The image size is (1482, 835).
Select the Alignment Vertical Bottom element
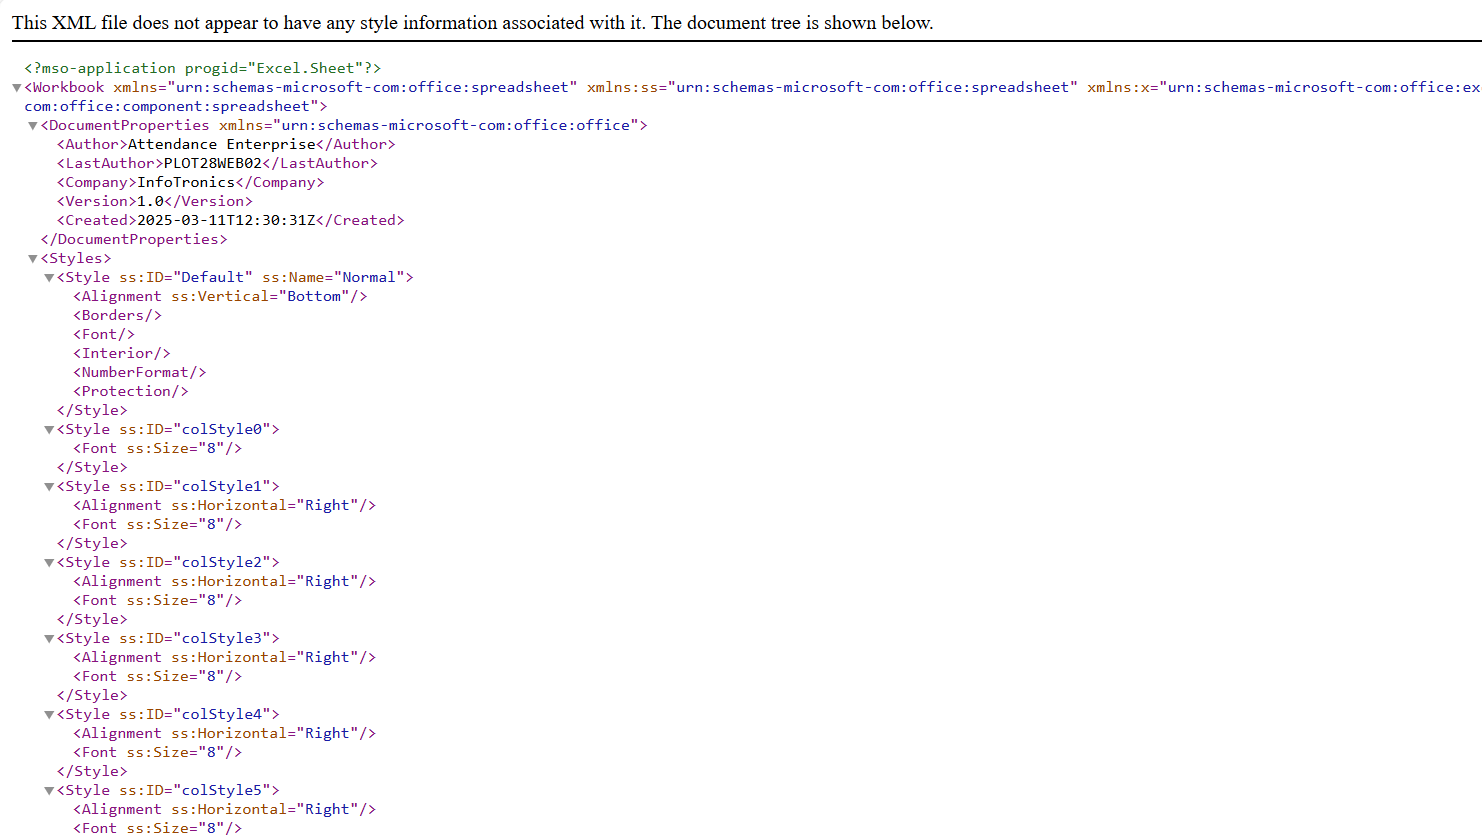pos(219,296)
